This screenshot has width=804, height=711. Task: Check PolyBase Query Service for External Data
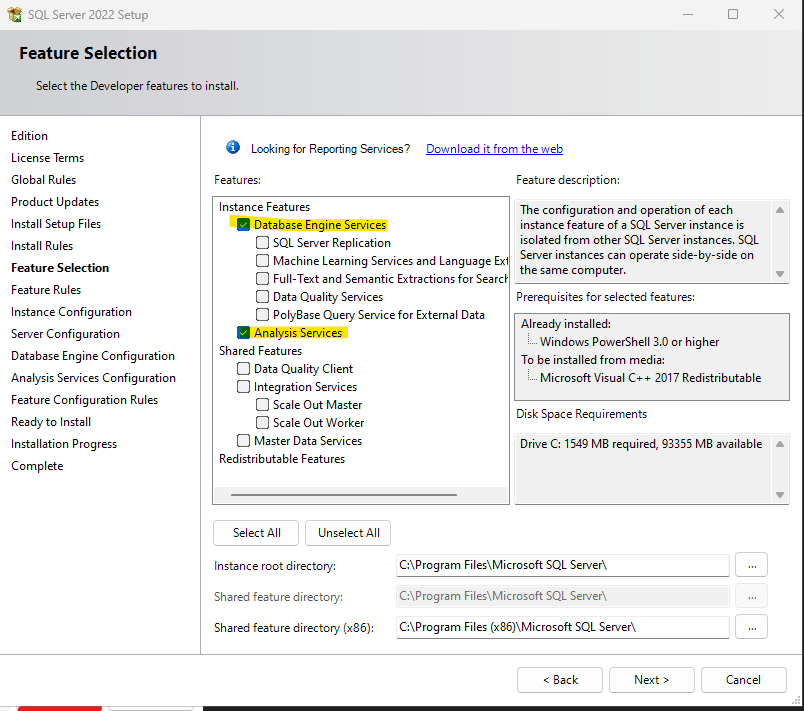(262, 314)
